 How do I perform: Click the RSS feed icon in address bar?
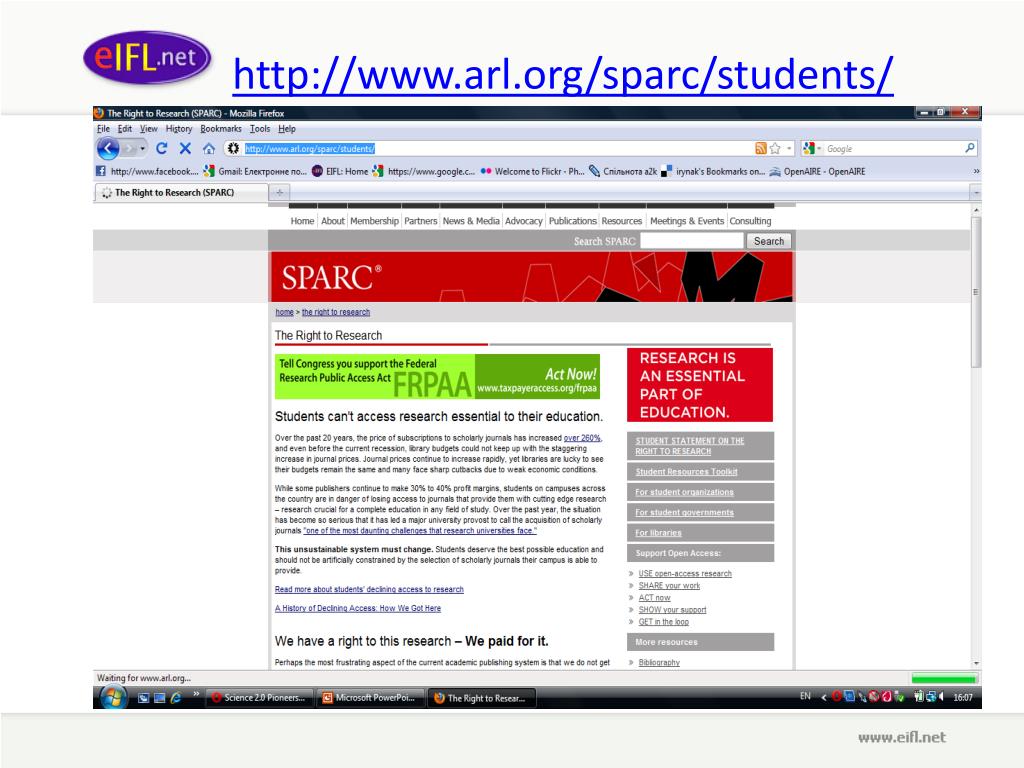click(x=760, y=149)
